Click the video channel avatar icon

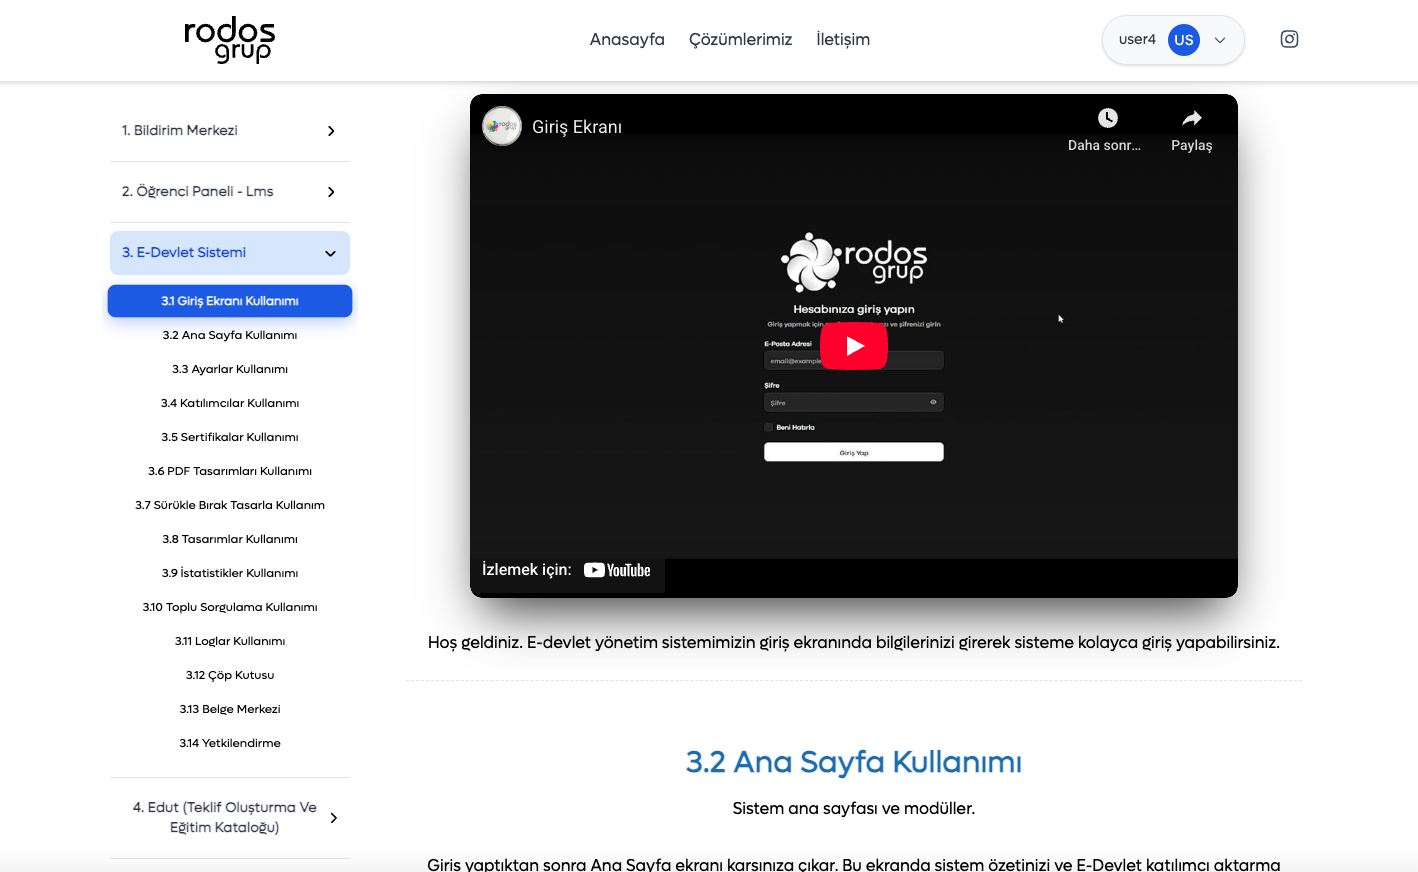pos(502,126)
